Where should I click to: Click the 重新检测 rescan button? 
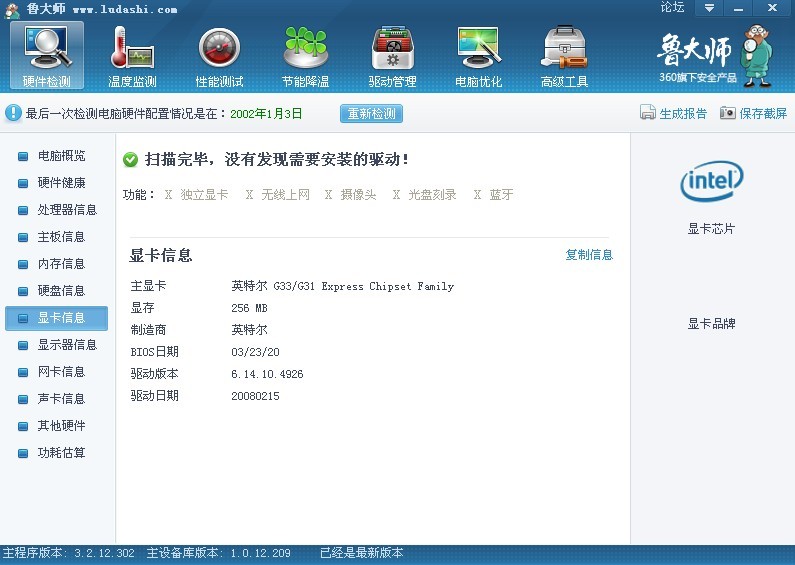372,114
